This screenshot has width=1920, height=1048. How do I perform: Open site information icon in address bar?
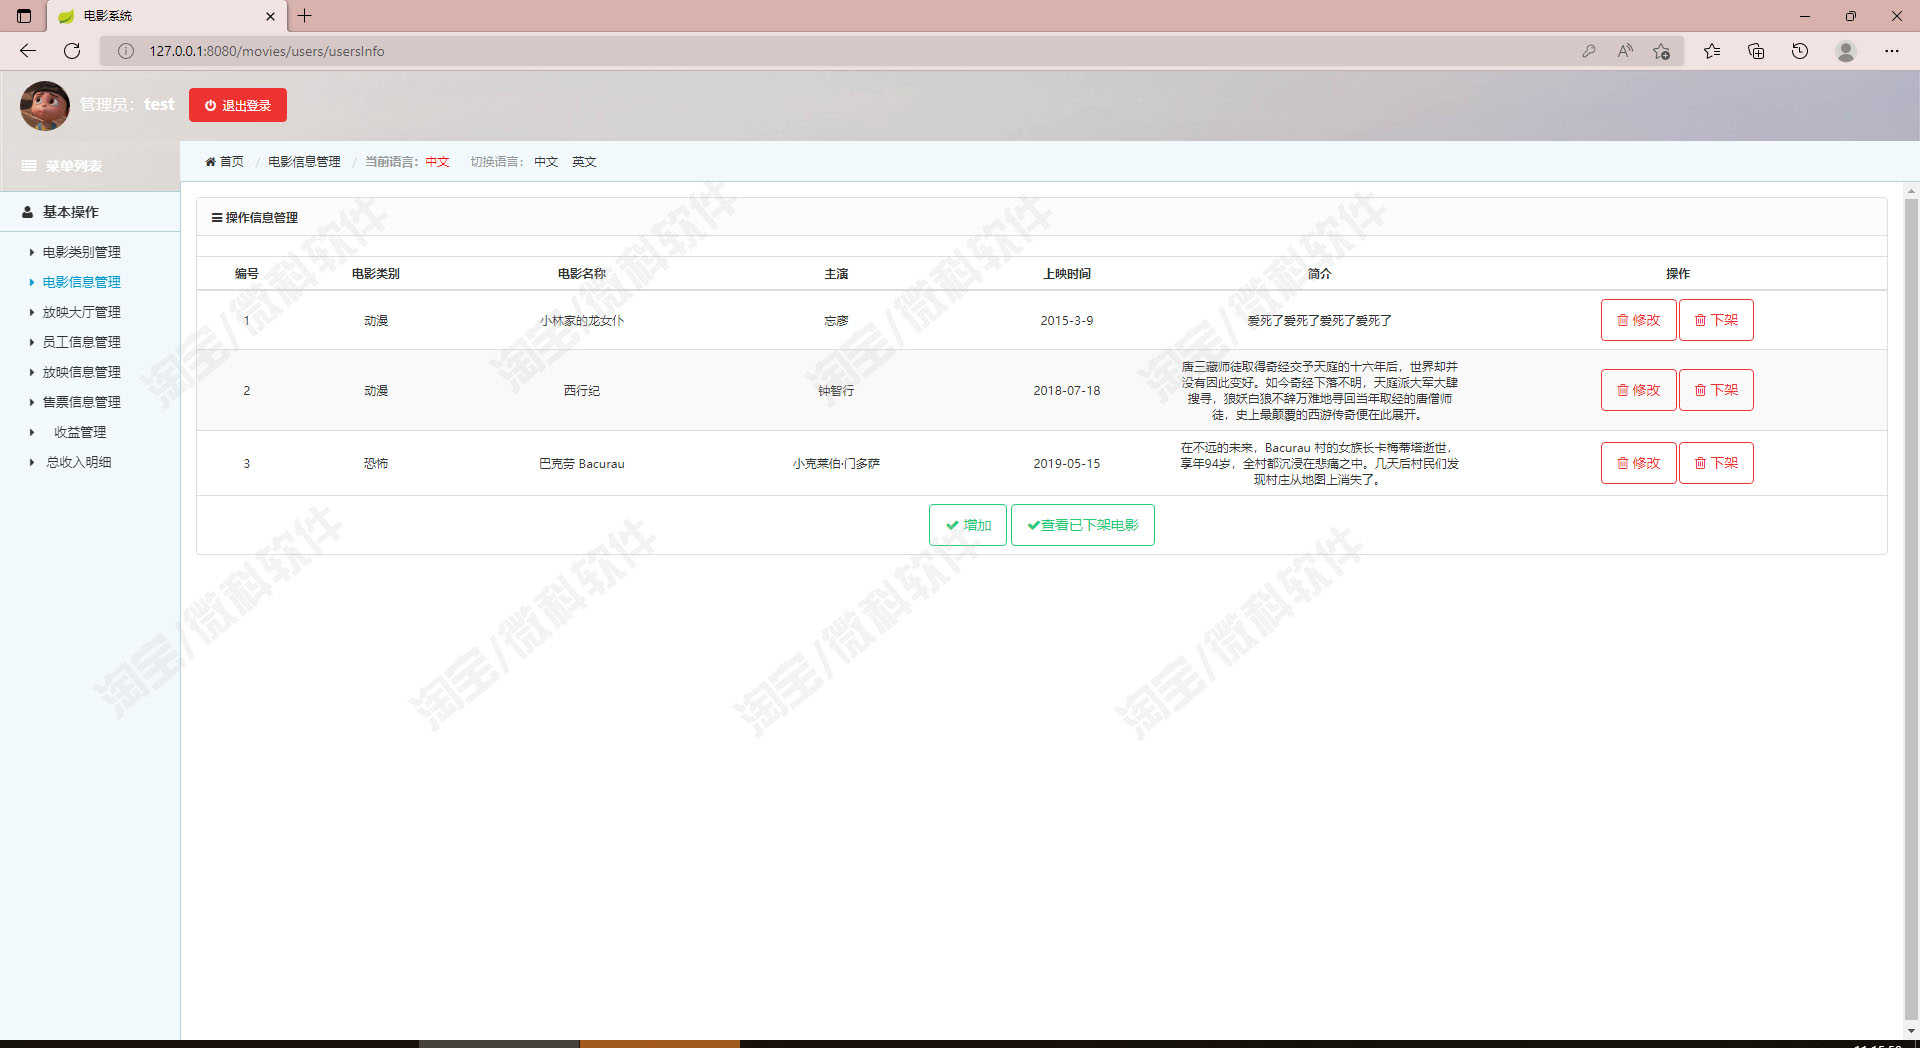click(126, 51)
